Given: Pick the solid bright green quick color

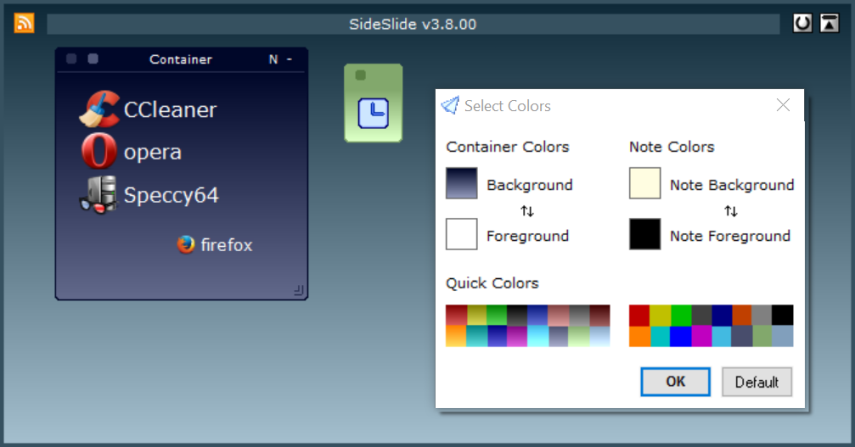Looking at the screenshot, I should pos(681,316).
